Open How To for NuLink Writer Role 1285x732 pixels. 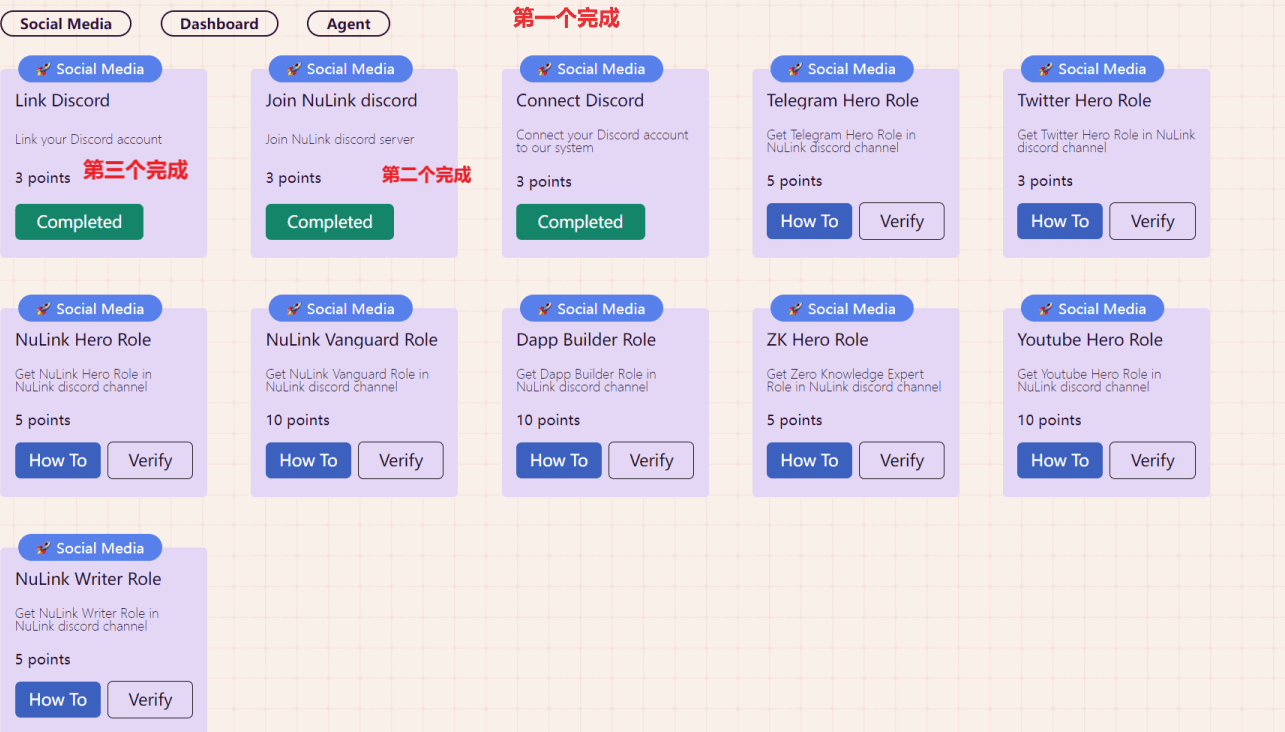58,699
